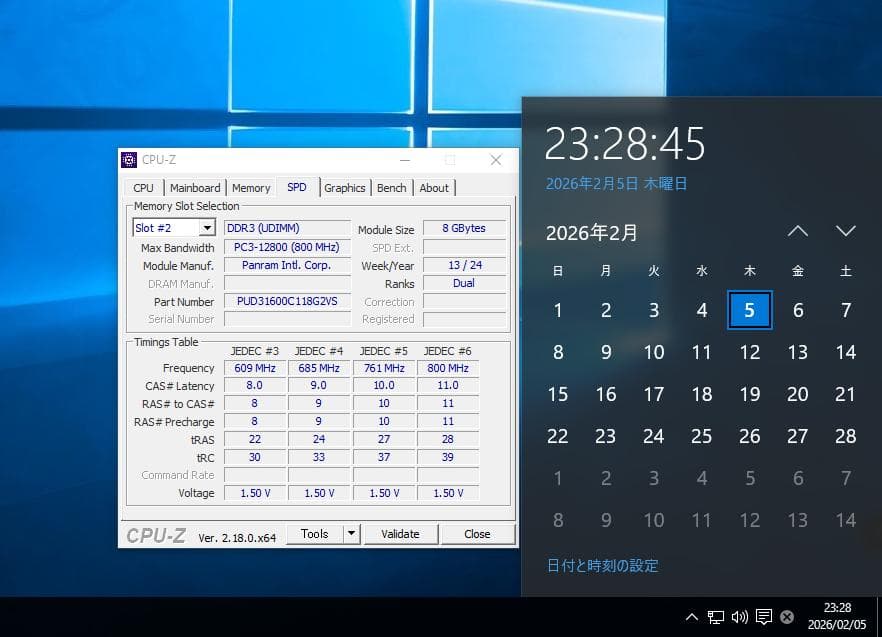Show next month with down chevron

[845, 231]
